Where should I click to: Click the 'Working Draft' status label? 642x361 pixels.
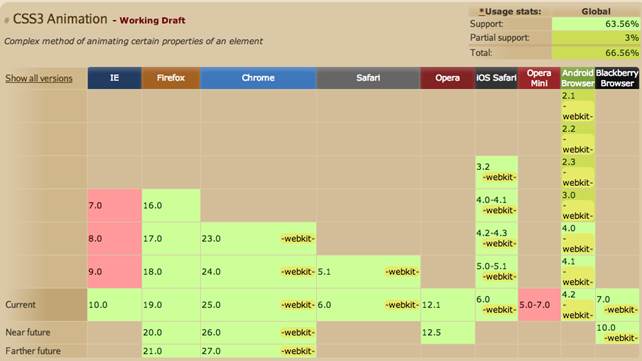152,20
